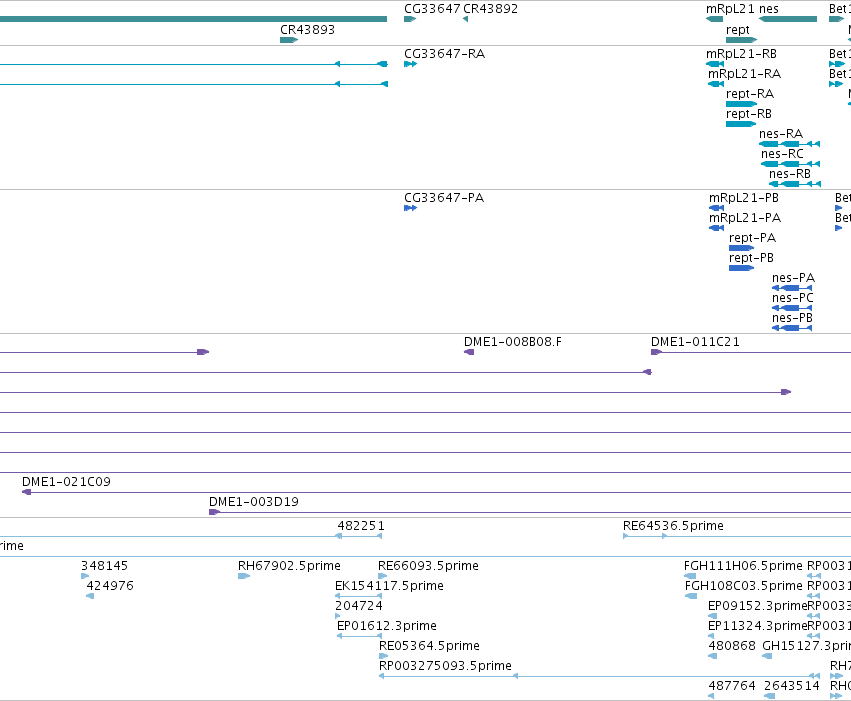Click transcript nes-RB
The image size is (851, 701).
(x=790, y=174)
